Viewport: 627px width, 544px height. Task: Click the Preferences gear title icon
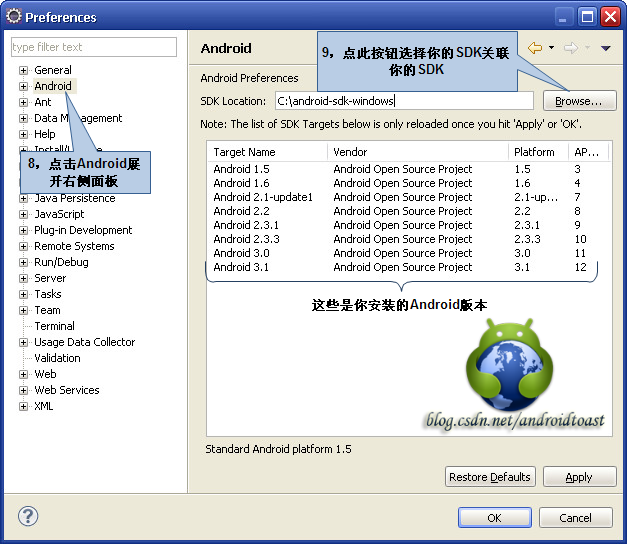point(14,16)
